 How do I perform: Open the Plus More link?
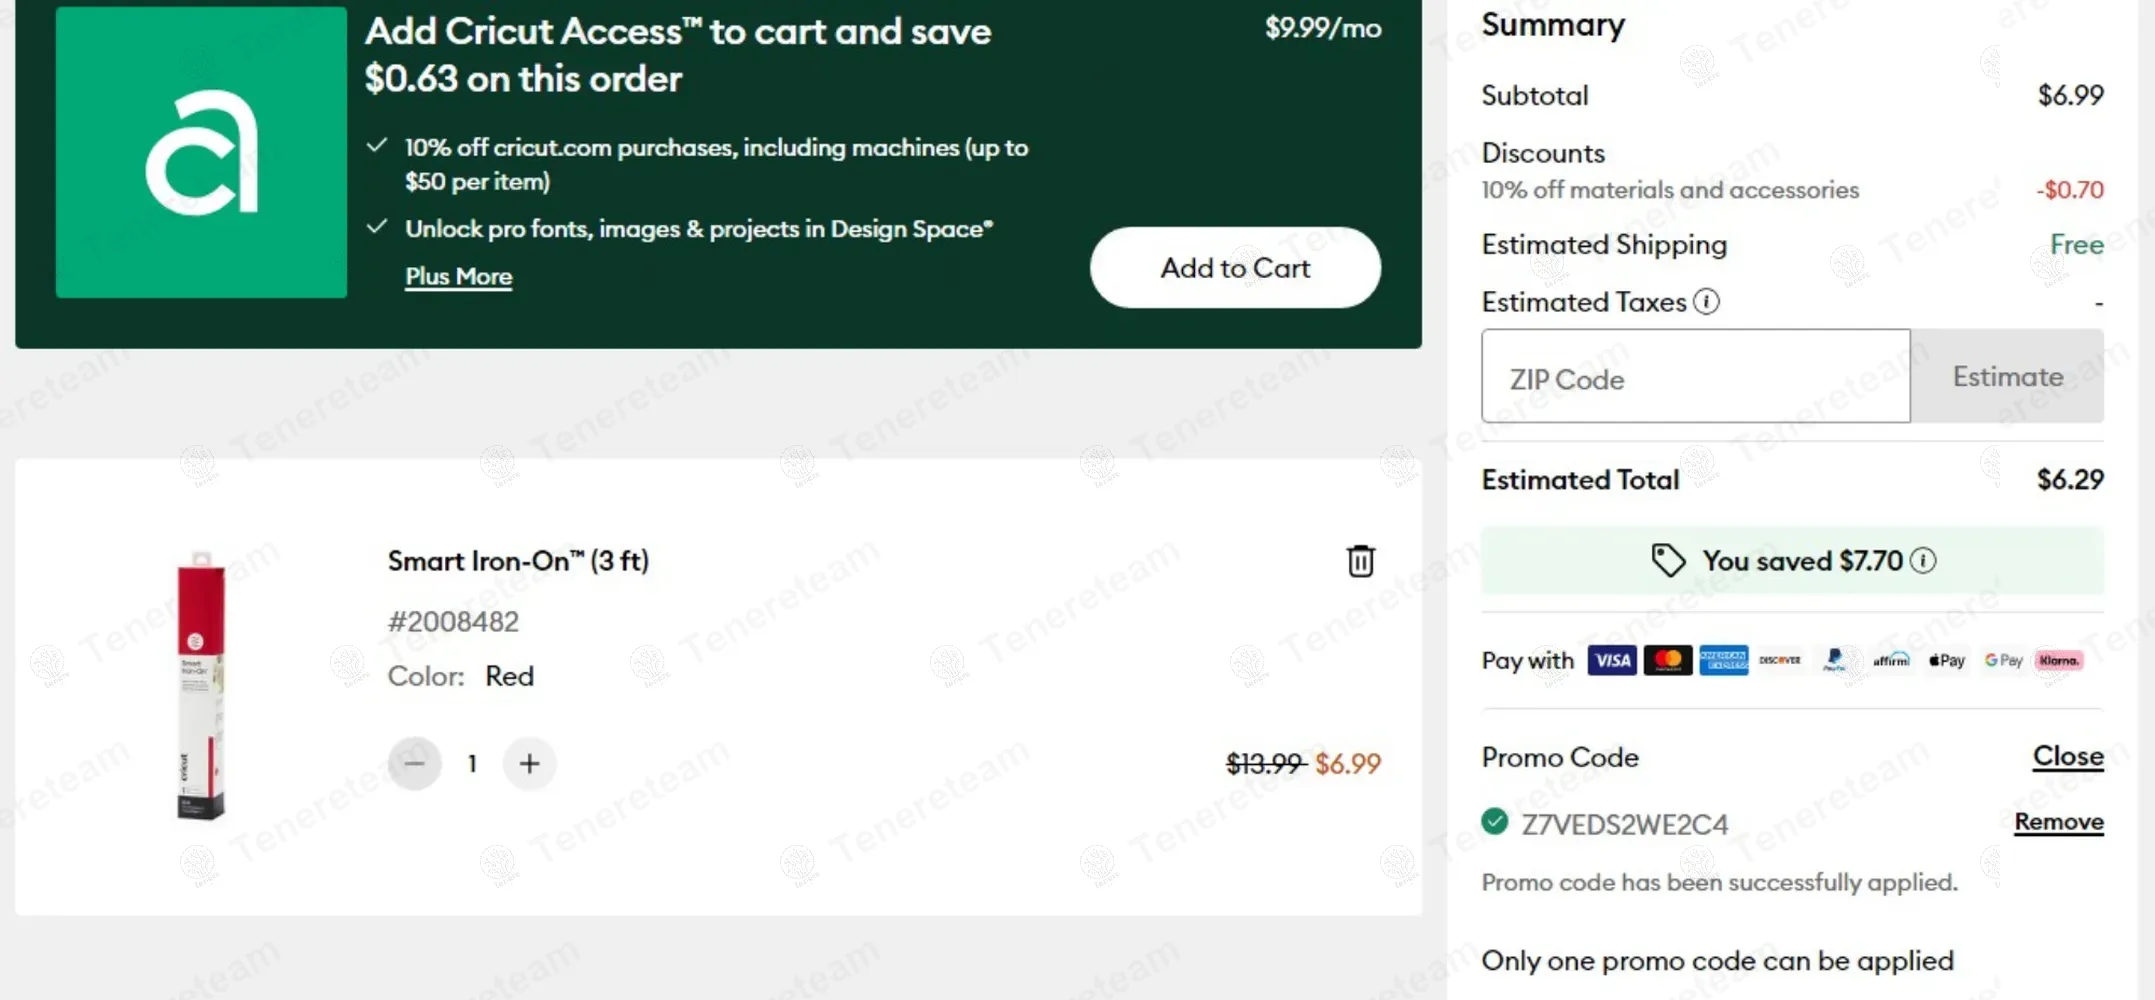pos(458,277)
